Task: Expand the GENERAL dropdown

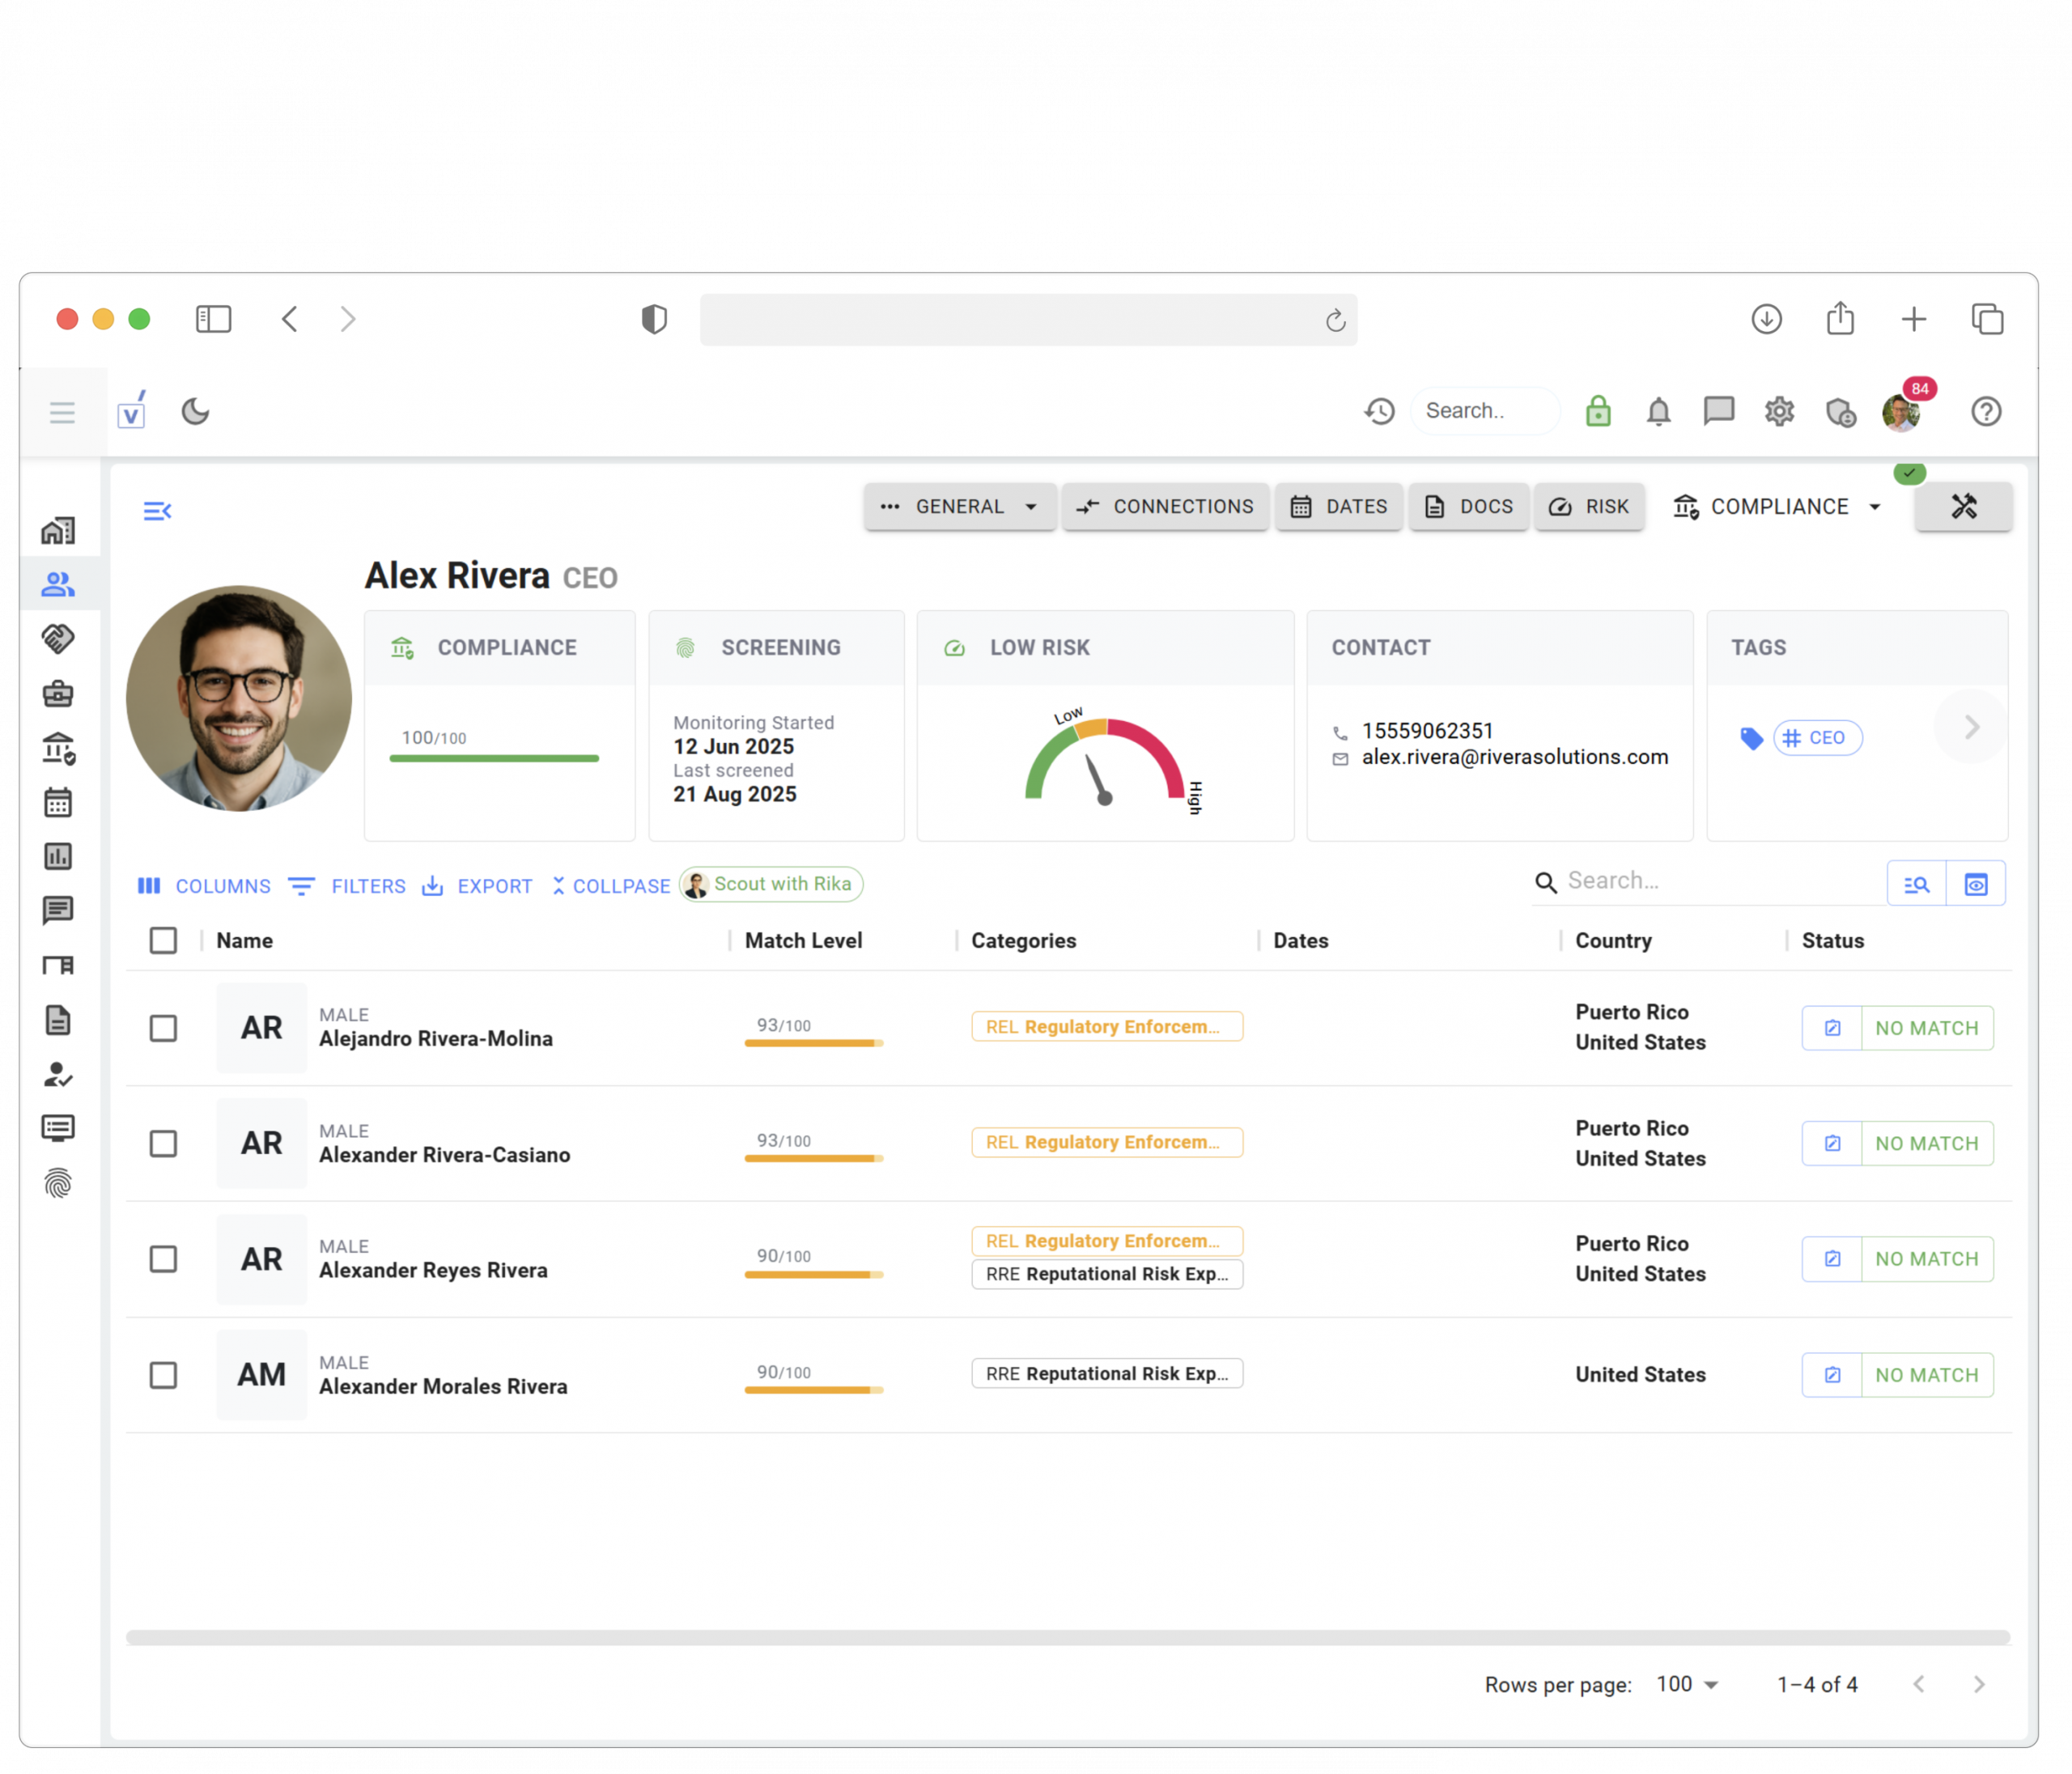Action: (959, 507)
